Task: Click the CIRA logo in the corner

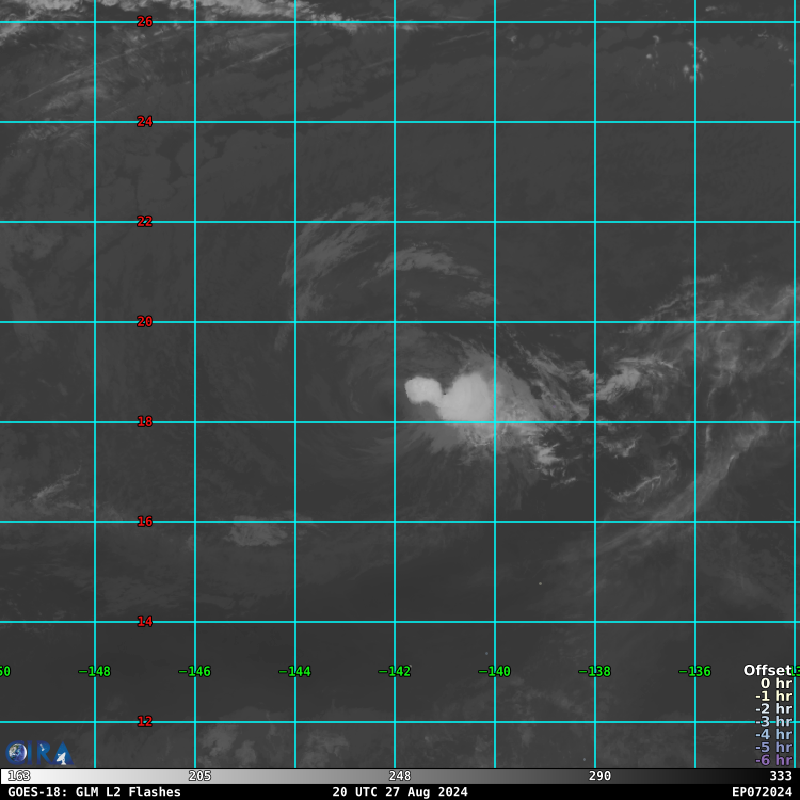Action: click(38, 753)
